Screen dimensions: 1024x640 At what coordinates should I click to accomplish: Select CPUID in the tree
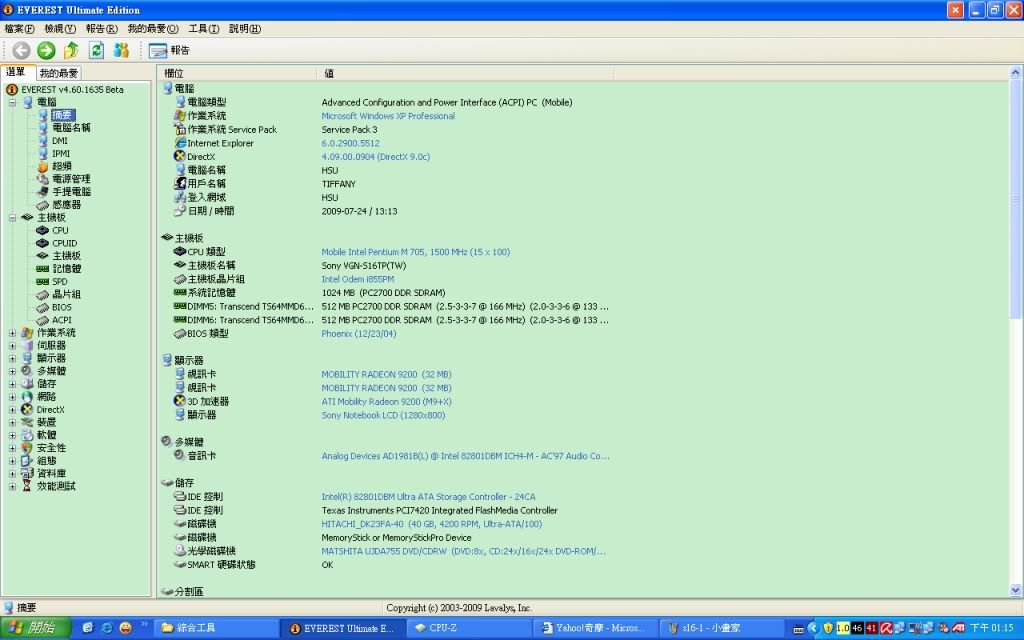(x=64, y=243)
